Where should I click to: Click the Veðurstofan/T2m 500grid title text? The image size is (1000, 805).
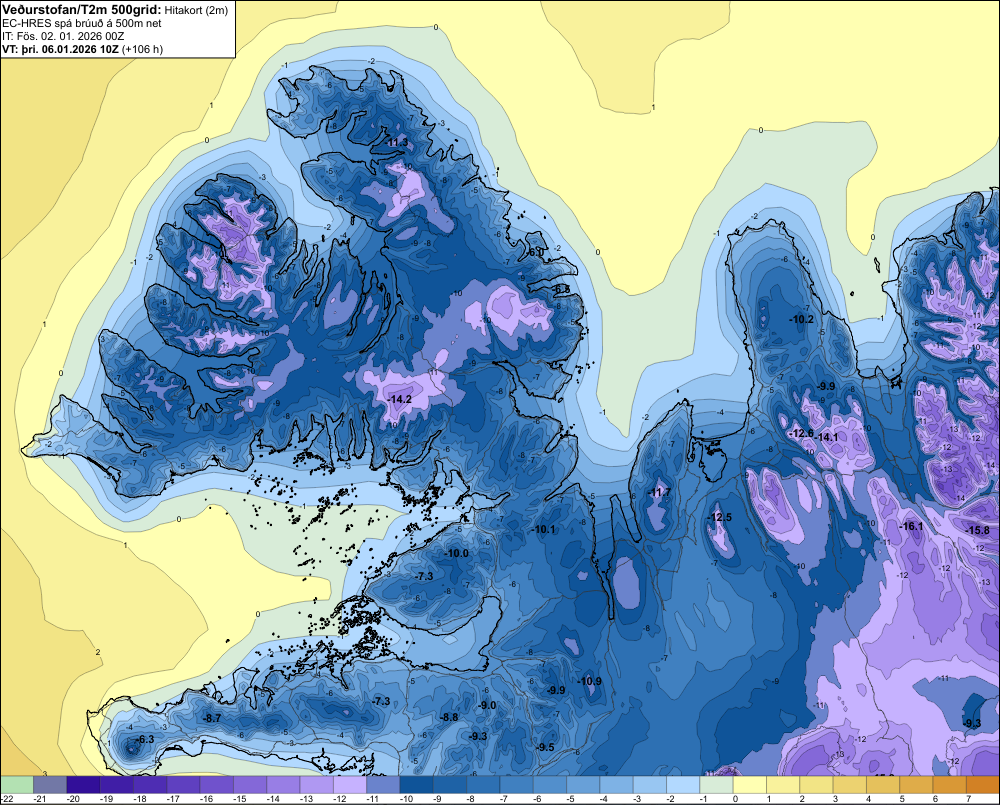click(x=82, y=9)
